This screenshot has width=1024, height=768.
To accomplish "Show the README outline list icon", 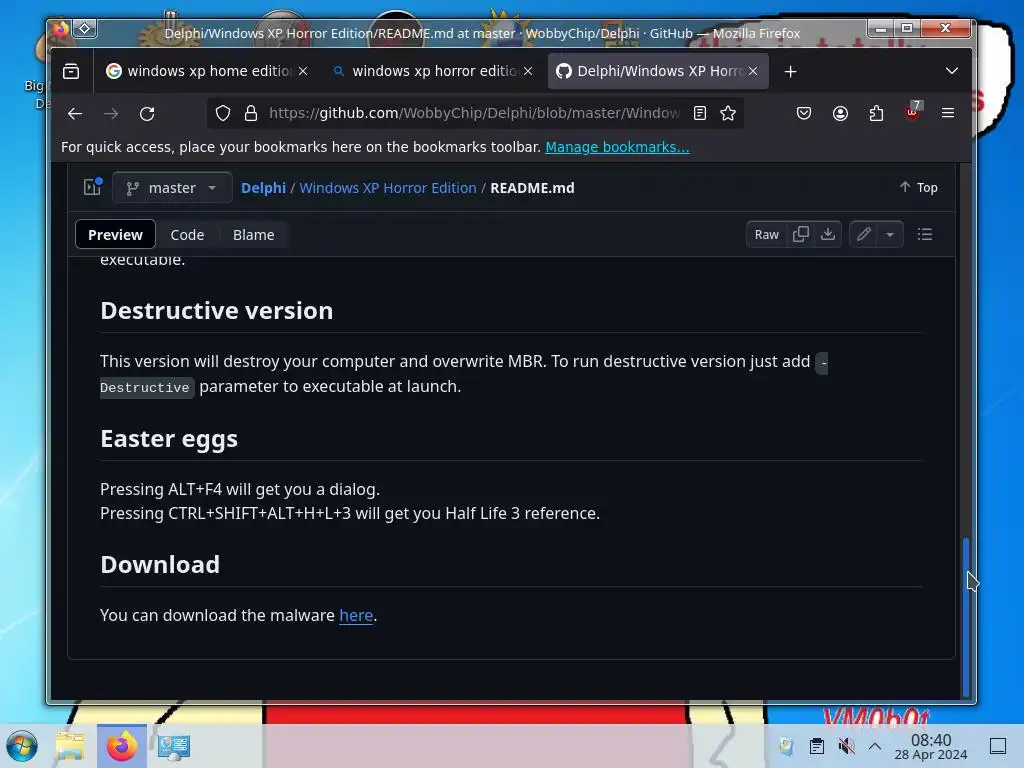I will tap(925, 234).
